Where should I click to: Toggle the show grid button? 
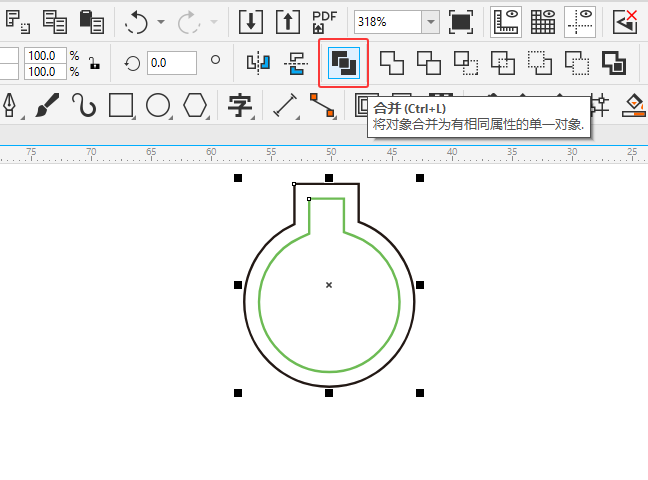pos(543,22)
